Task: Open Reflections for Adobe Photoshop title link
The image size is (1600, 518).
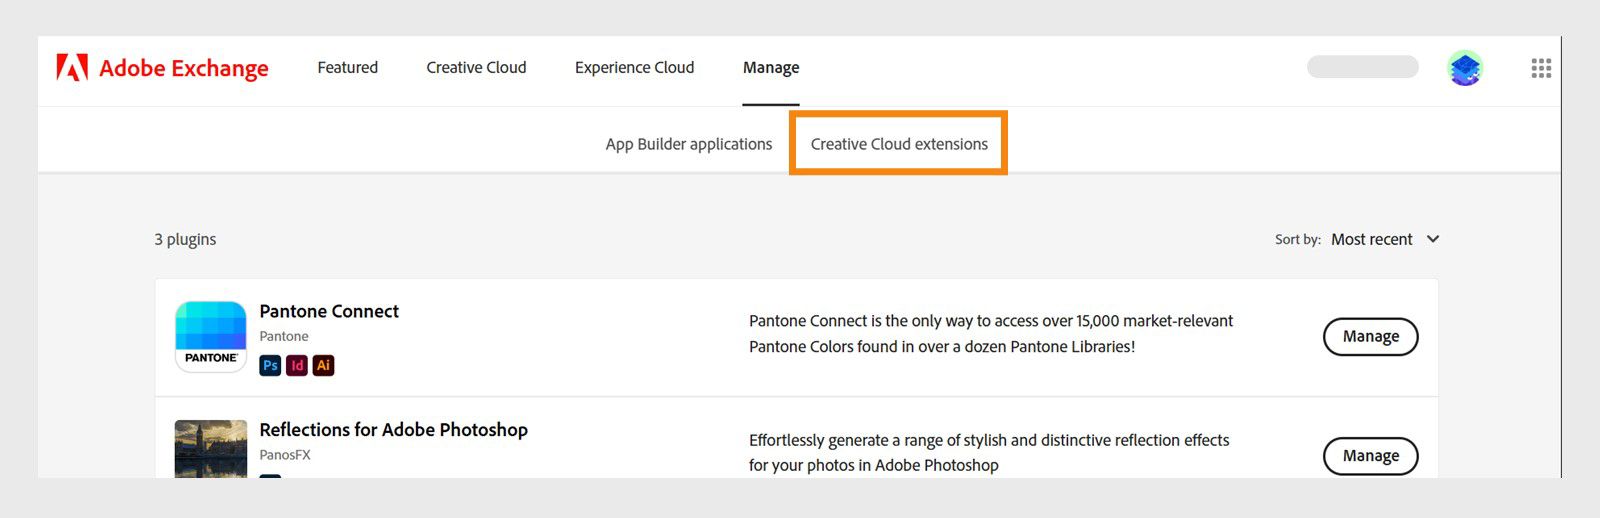Action: point(393,430)
